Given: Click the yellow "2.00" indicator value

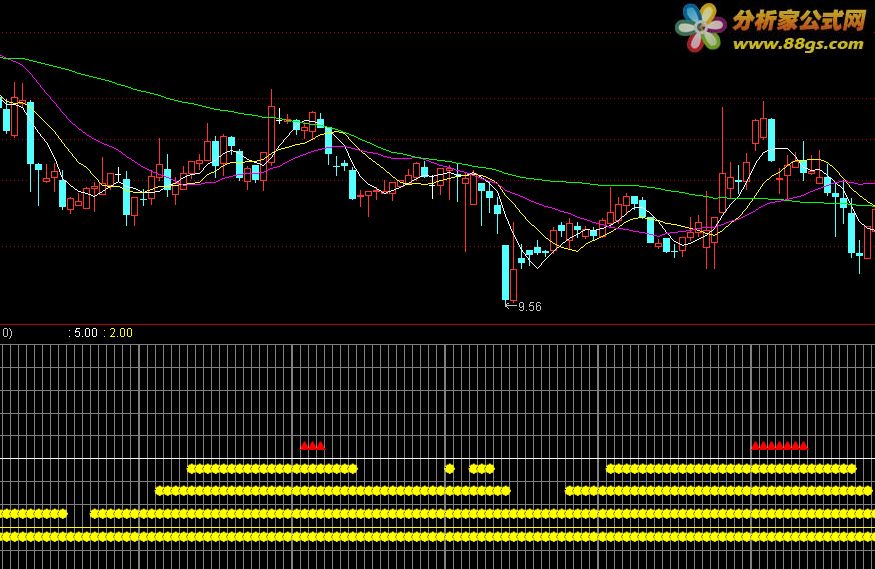Looking at the screenshot, I should tap(121, 333).
